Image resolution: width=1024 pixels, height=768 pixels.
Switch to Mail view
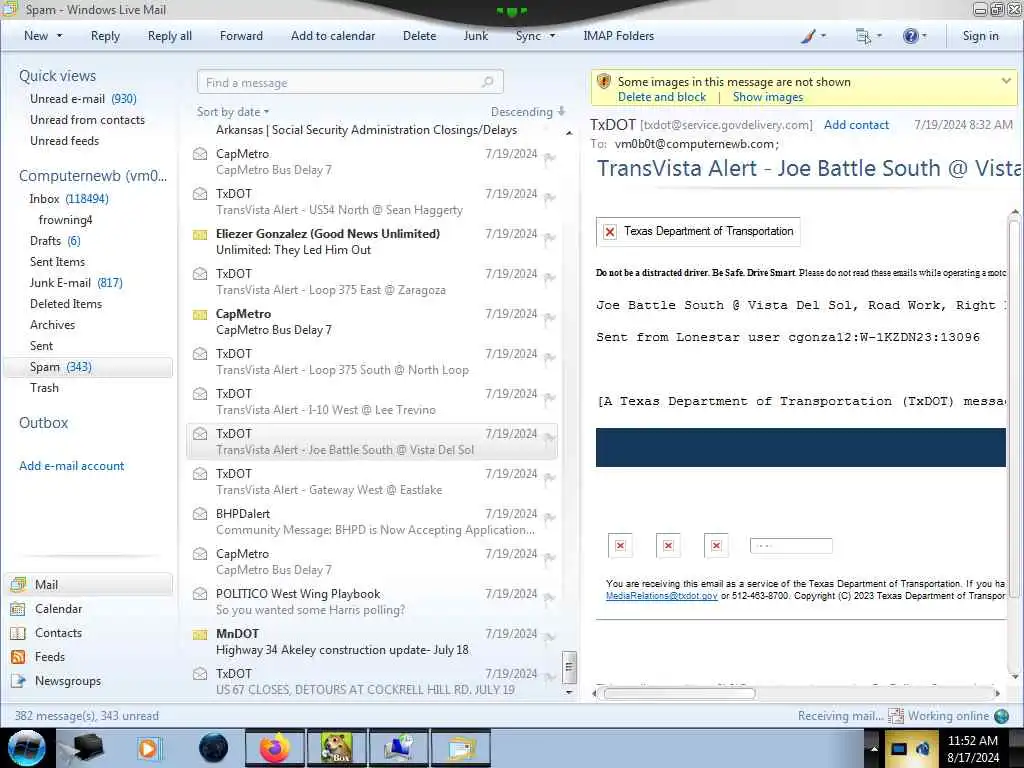(x=89, y=584)
